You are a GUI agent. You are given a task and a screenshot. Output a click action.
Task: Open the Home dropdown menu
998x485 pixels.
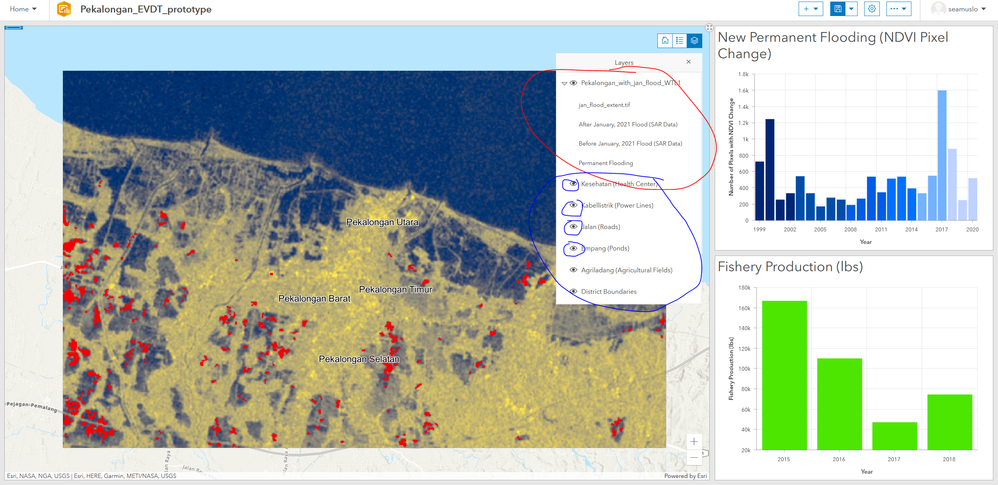23,9
